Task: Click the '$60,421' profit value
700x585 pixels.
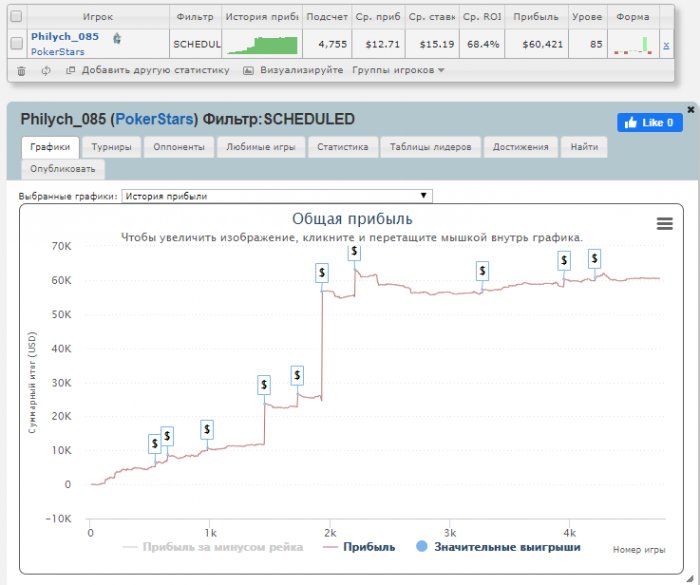Action: pos(542,44)
